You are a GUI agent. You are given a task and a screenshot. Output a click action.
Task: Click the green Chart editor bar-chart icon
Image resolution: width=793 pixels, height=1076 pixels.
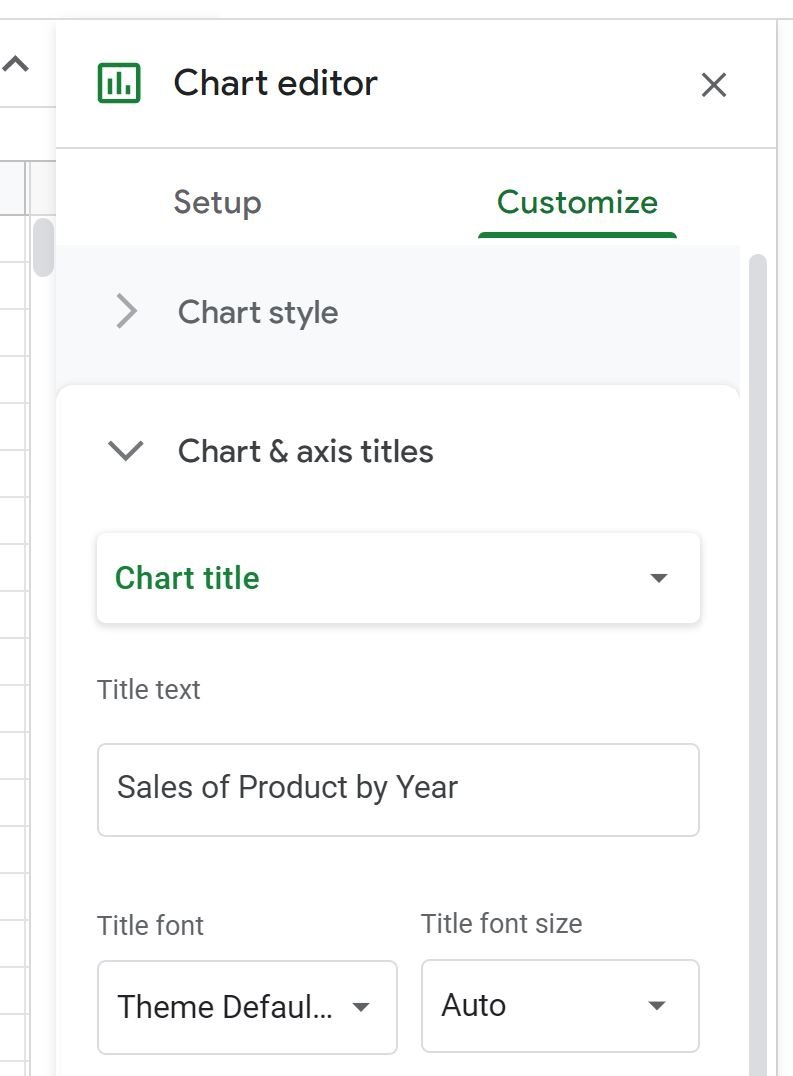tap(119, 83)
